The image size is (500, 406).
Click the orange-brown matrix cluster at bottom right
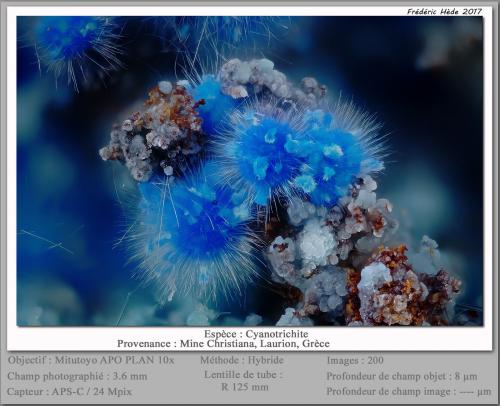click(400, 287)
